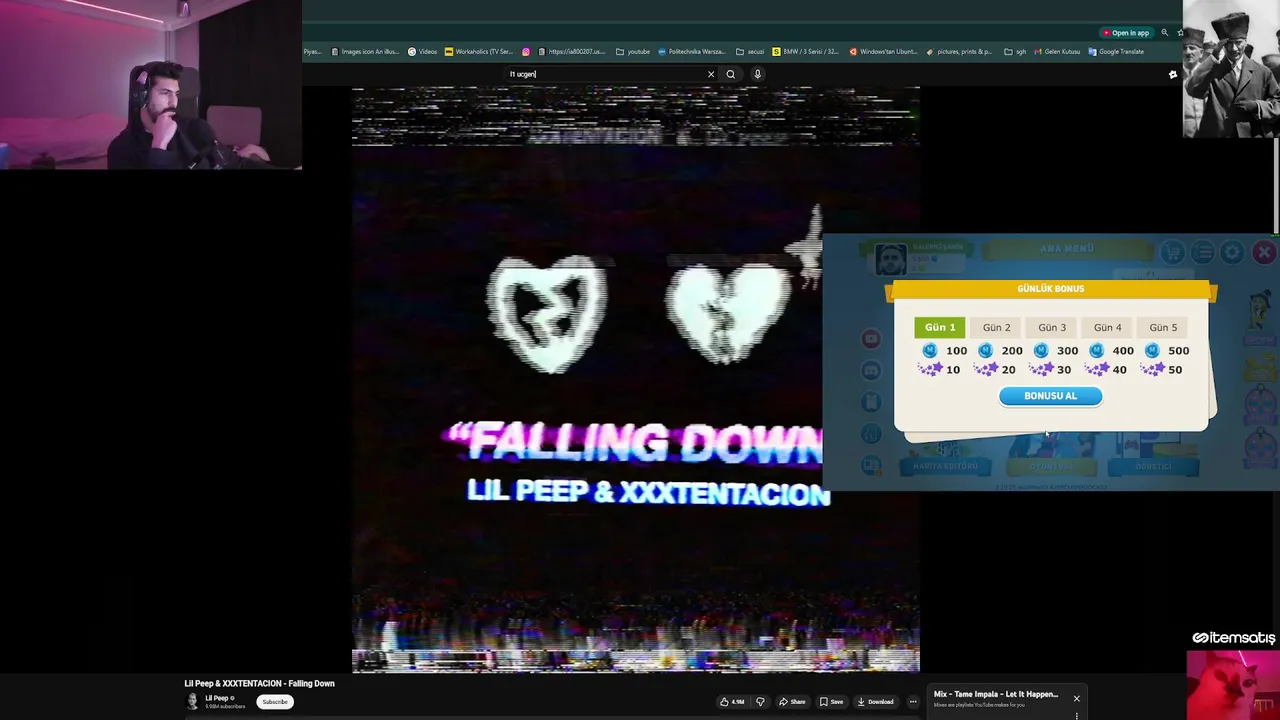The height and width of the screenshot is (720, 1280).
Task: Open the Images icon bookmark
Action: 365,52
